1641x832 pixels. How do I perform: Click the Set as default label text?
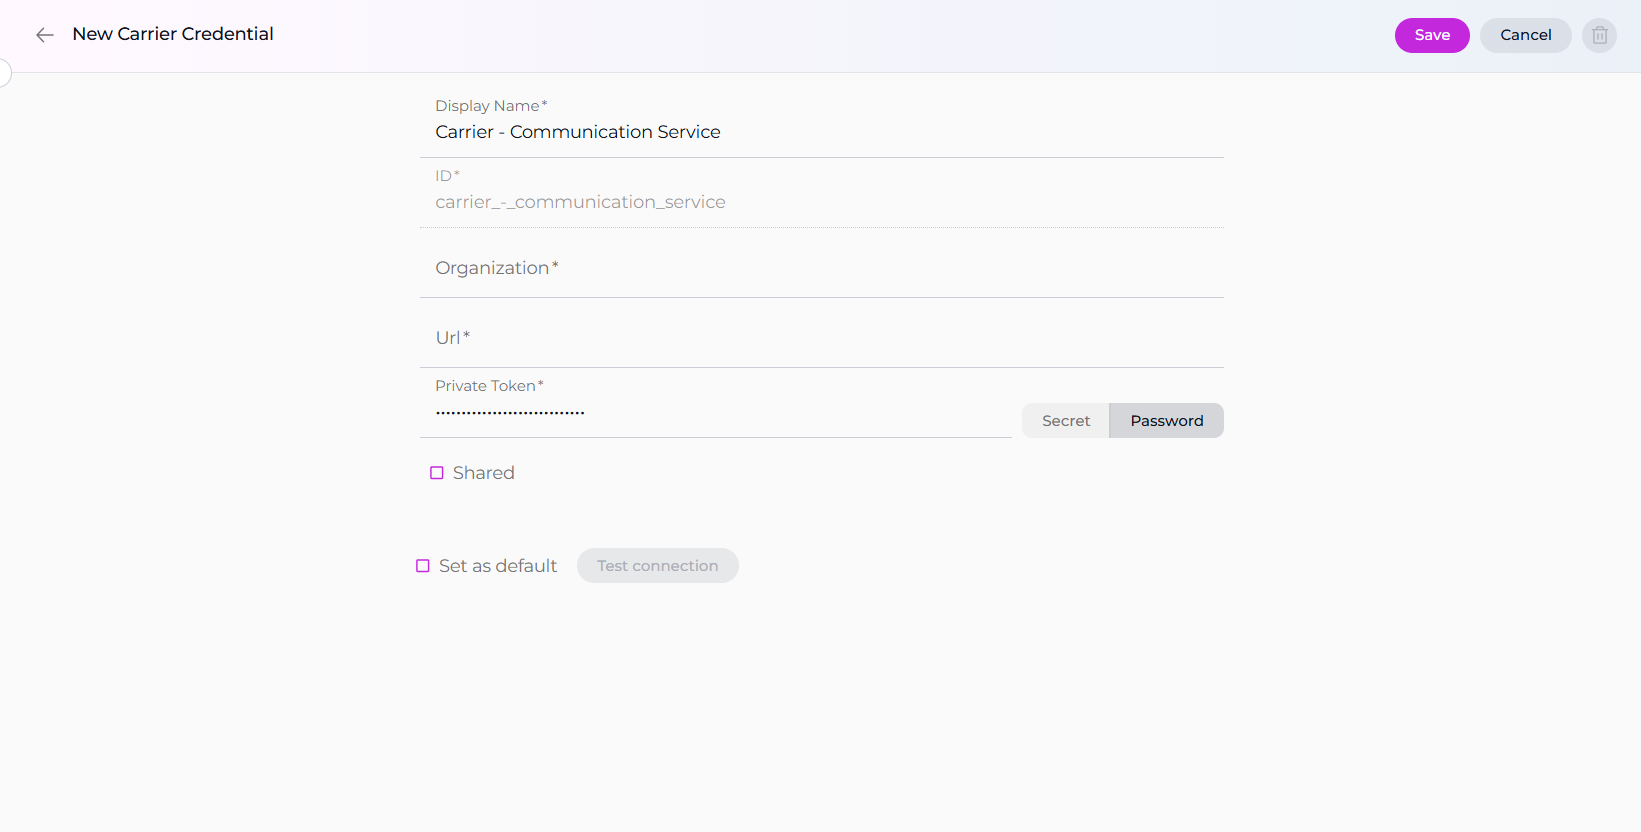498,566
